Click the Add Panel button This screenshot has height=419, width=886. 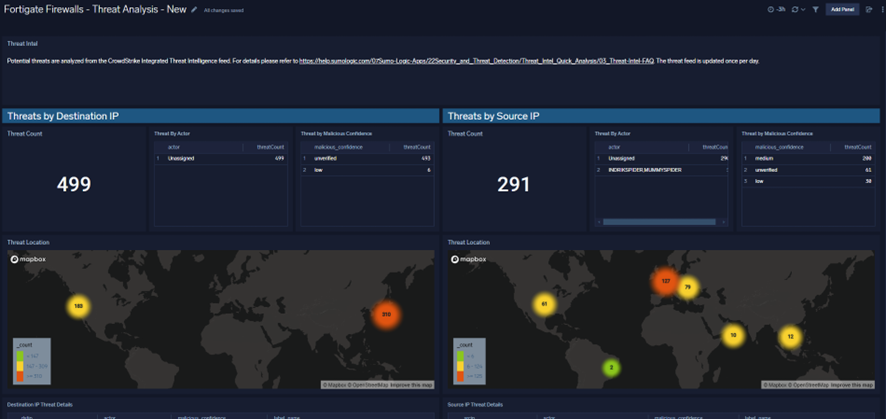(x=842, y=10)
